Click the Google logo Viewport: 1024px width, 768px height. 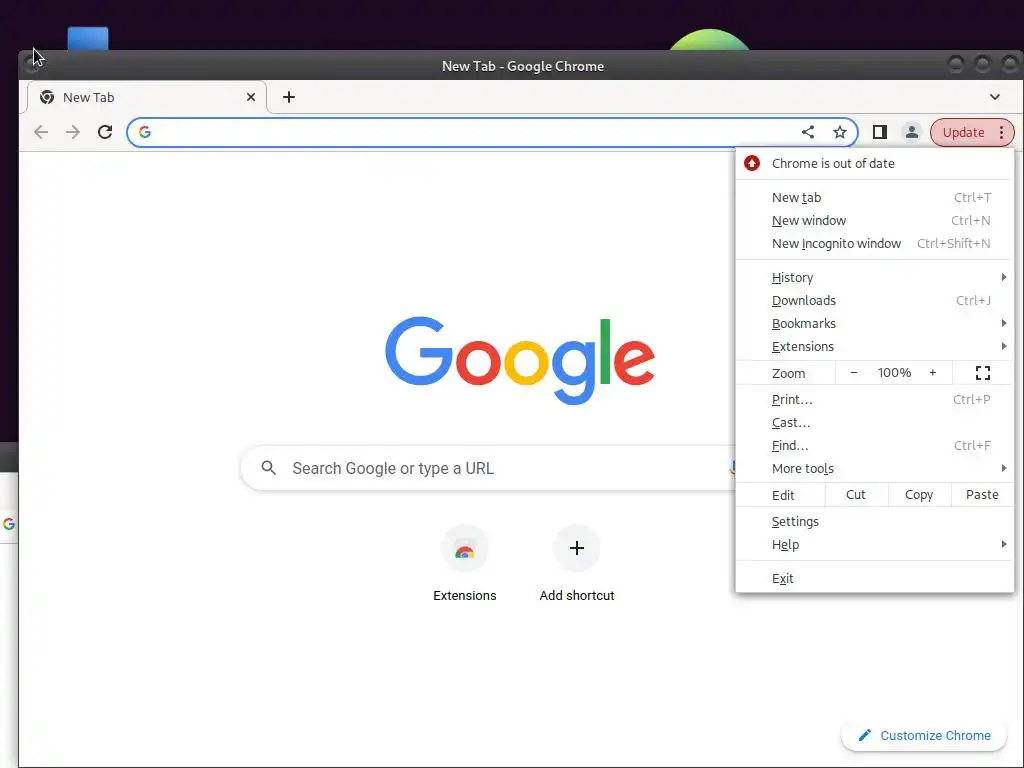pyautogui.click(x=520, y=360)
